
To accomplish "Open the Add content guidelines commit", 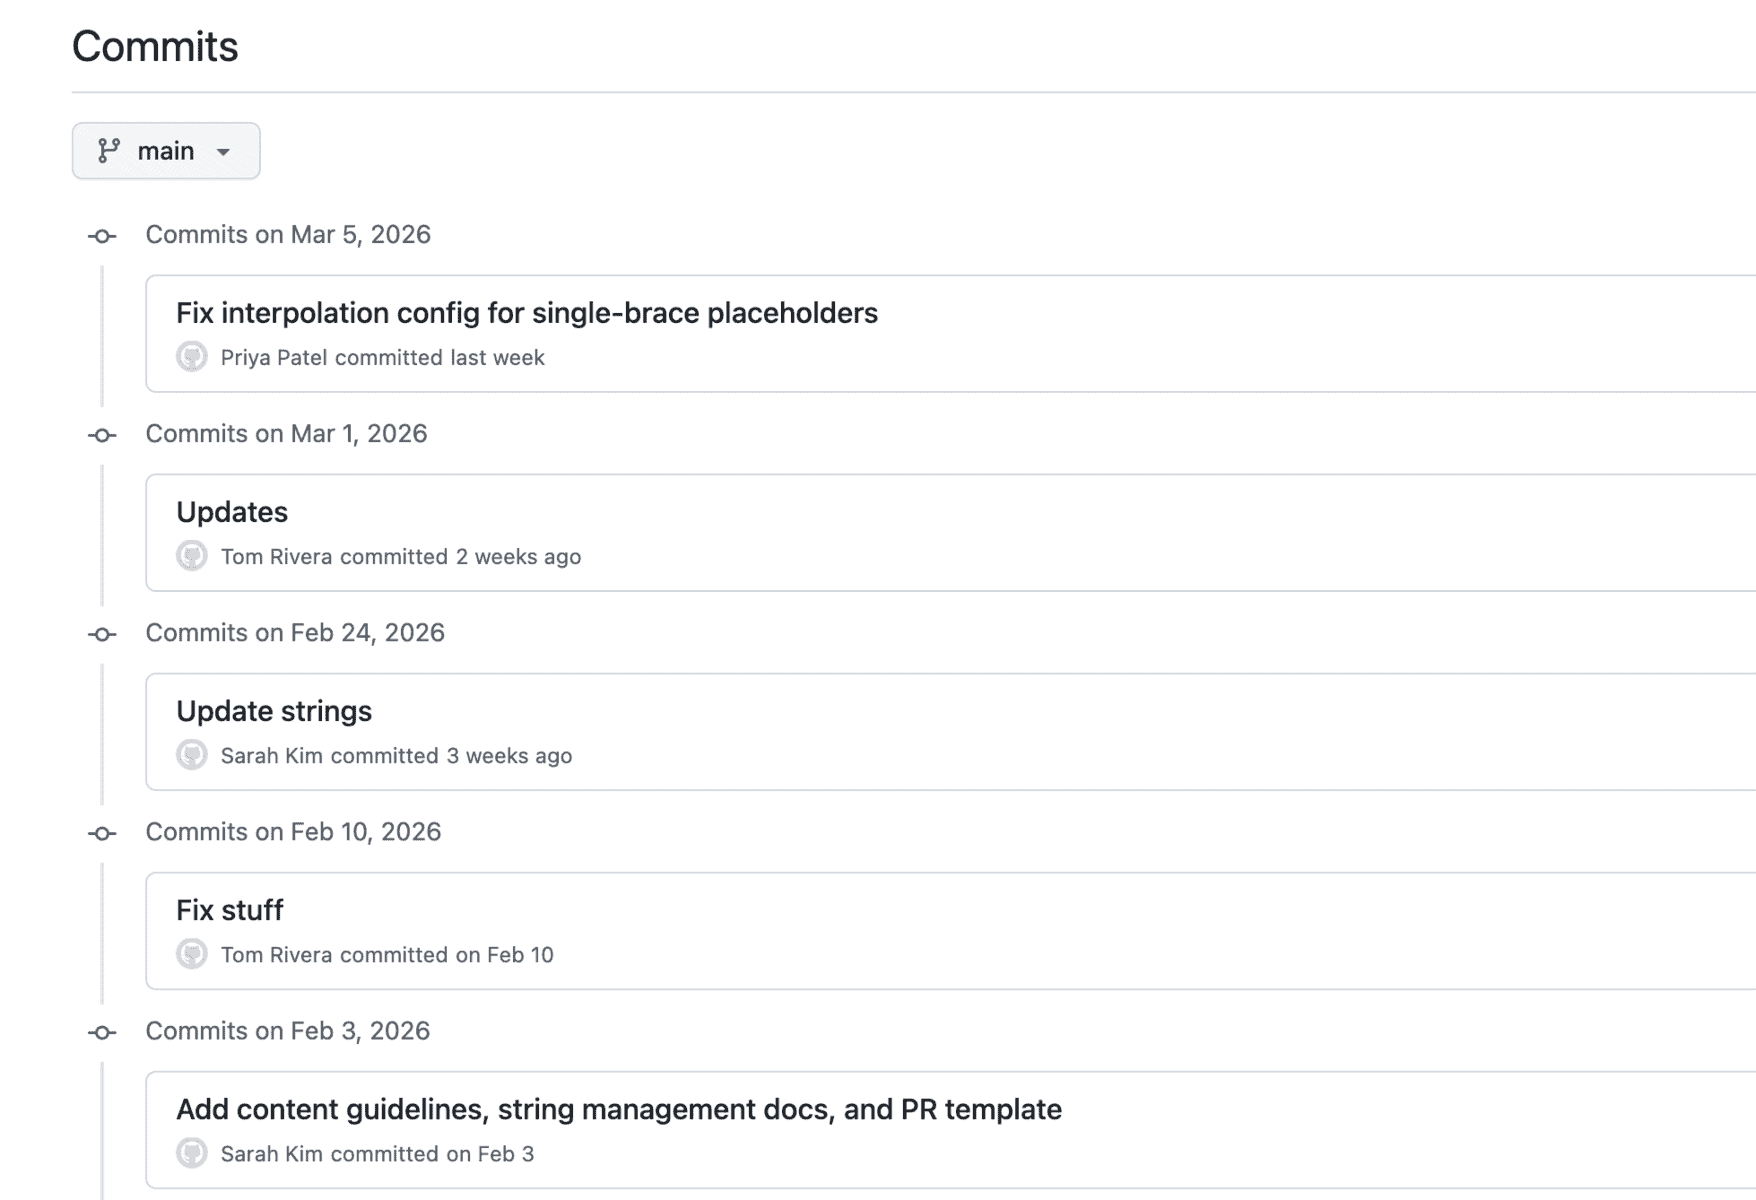I will [x=618, y=1109].
